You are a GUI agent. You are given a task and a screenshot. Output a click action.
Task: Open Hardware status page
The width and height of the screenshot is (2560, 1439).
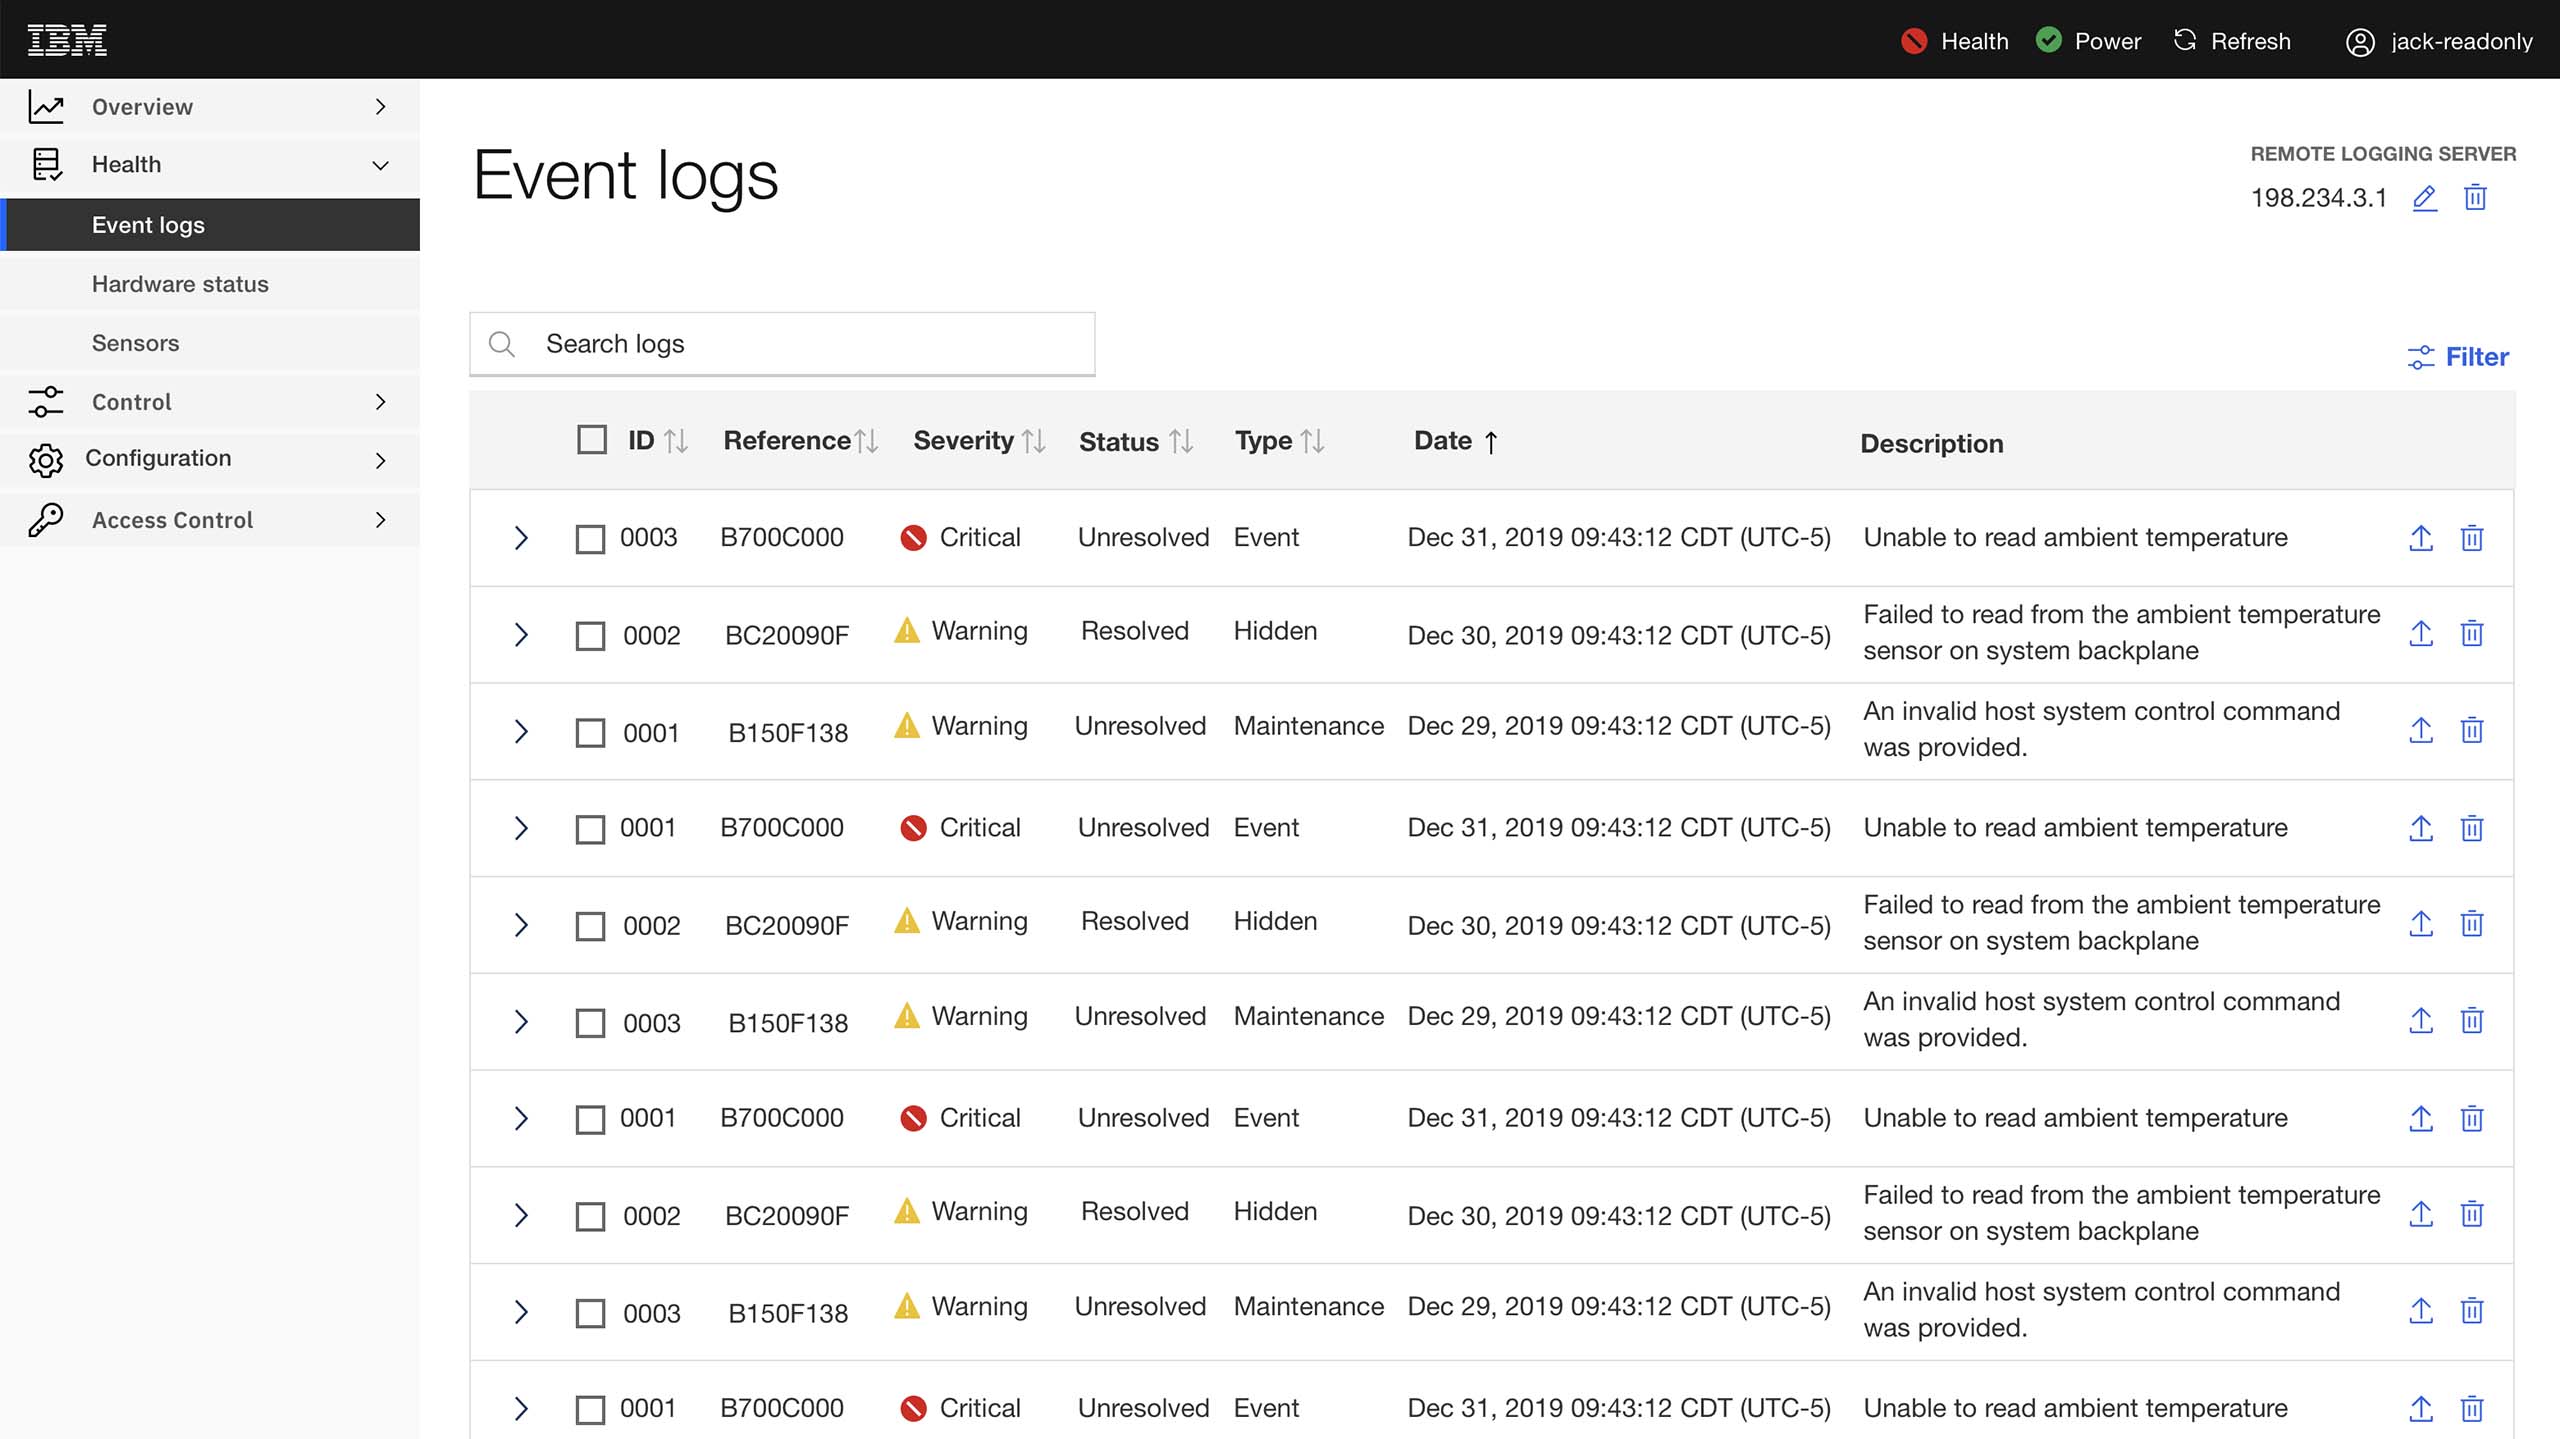pos(180,284)
